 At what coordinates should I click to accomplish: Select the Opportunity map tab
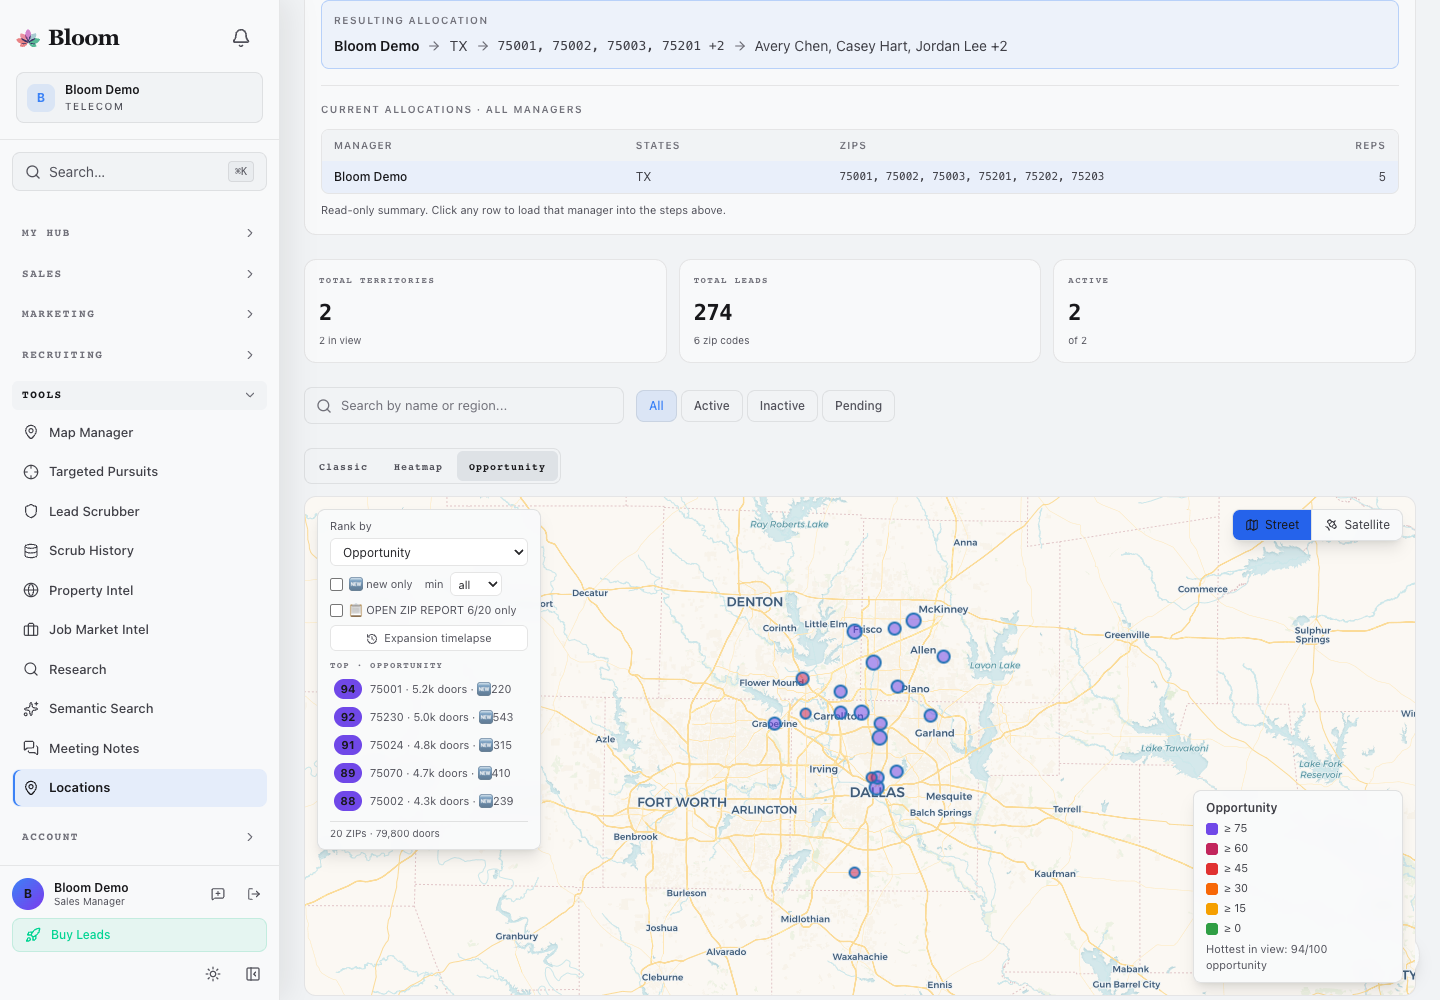pyautogui.click(x=507, y=467)
